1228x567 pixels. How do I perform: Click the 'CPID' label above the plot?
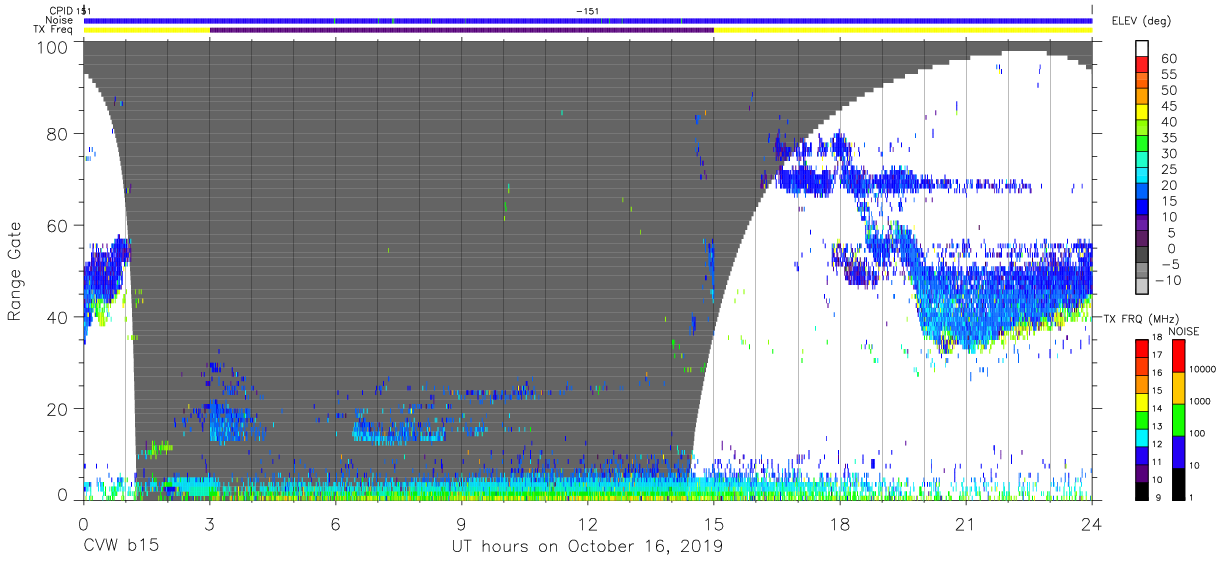pyautogui.click(x=60, y=10)
